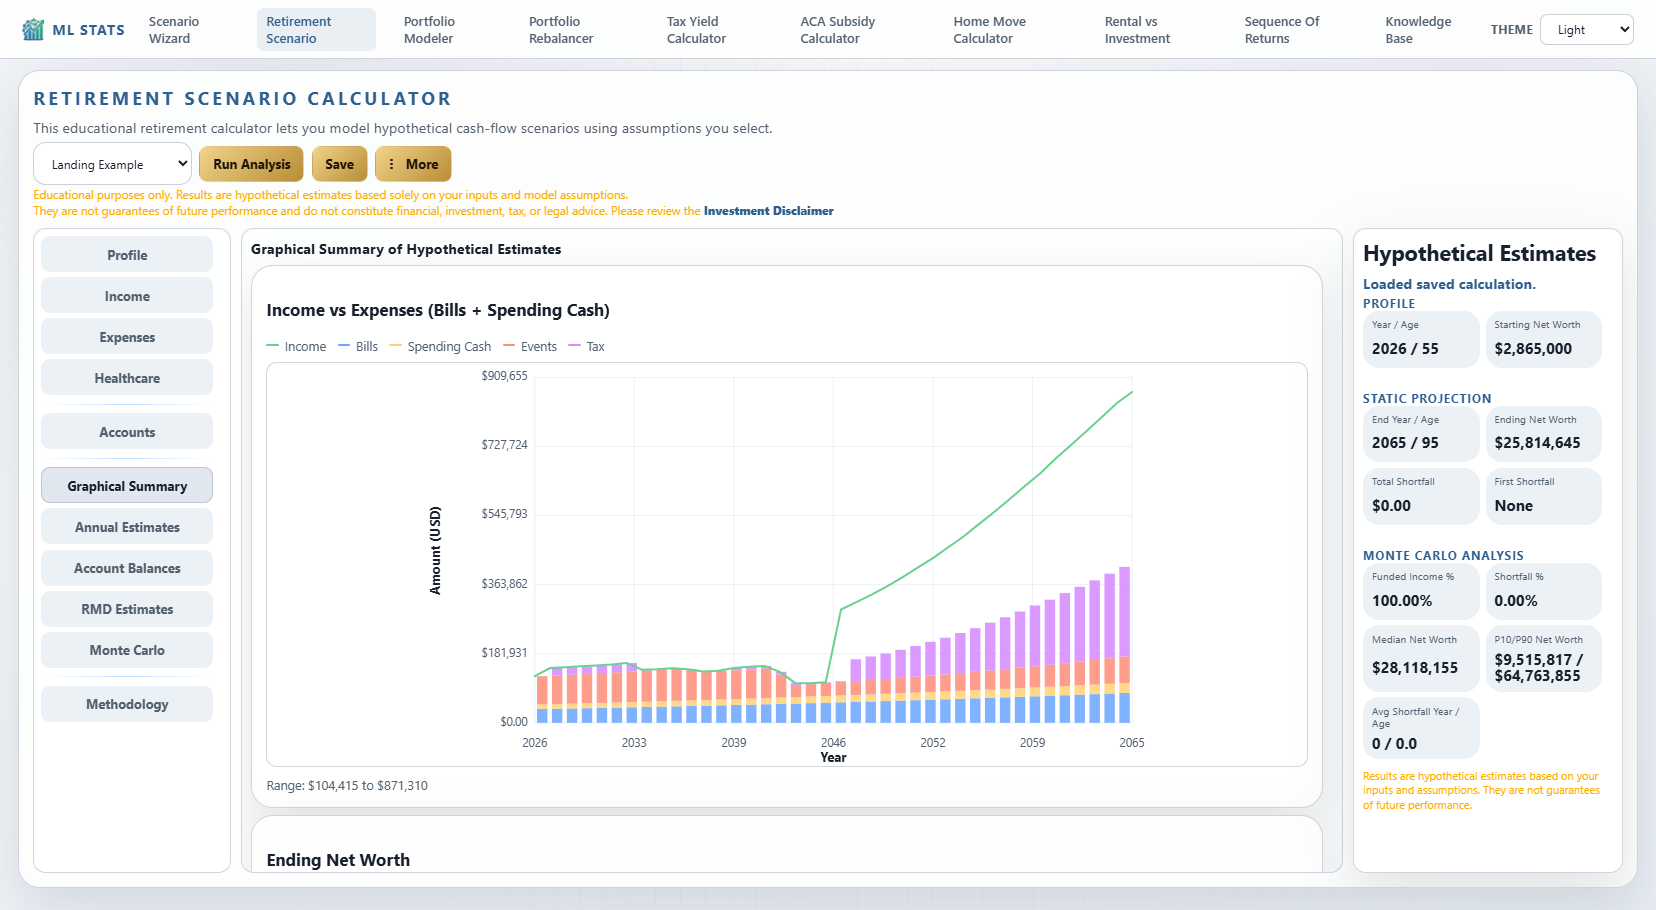The height and width of the screenshot is (910, 1656).
Task: View Account Balances section
Action: 127,568
